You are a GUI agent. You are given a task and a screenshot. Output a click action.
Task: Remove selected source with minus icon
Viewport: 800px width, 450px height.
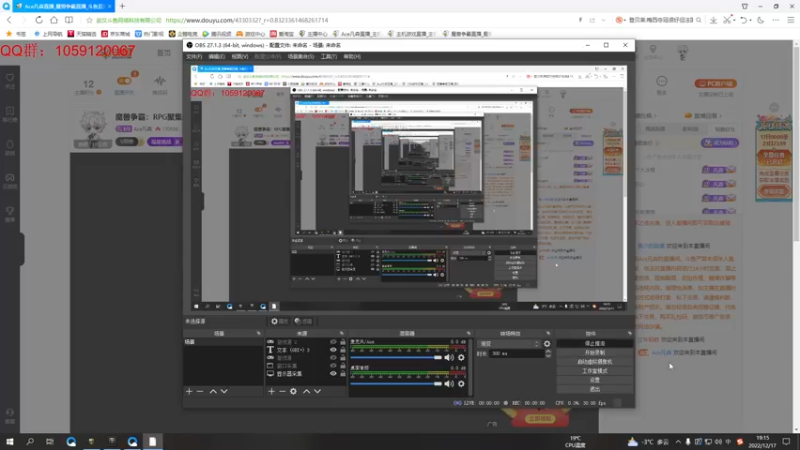coord(282,391)
